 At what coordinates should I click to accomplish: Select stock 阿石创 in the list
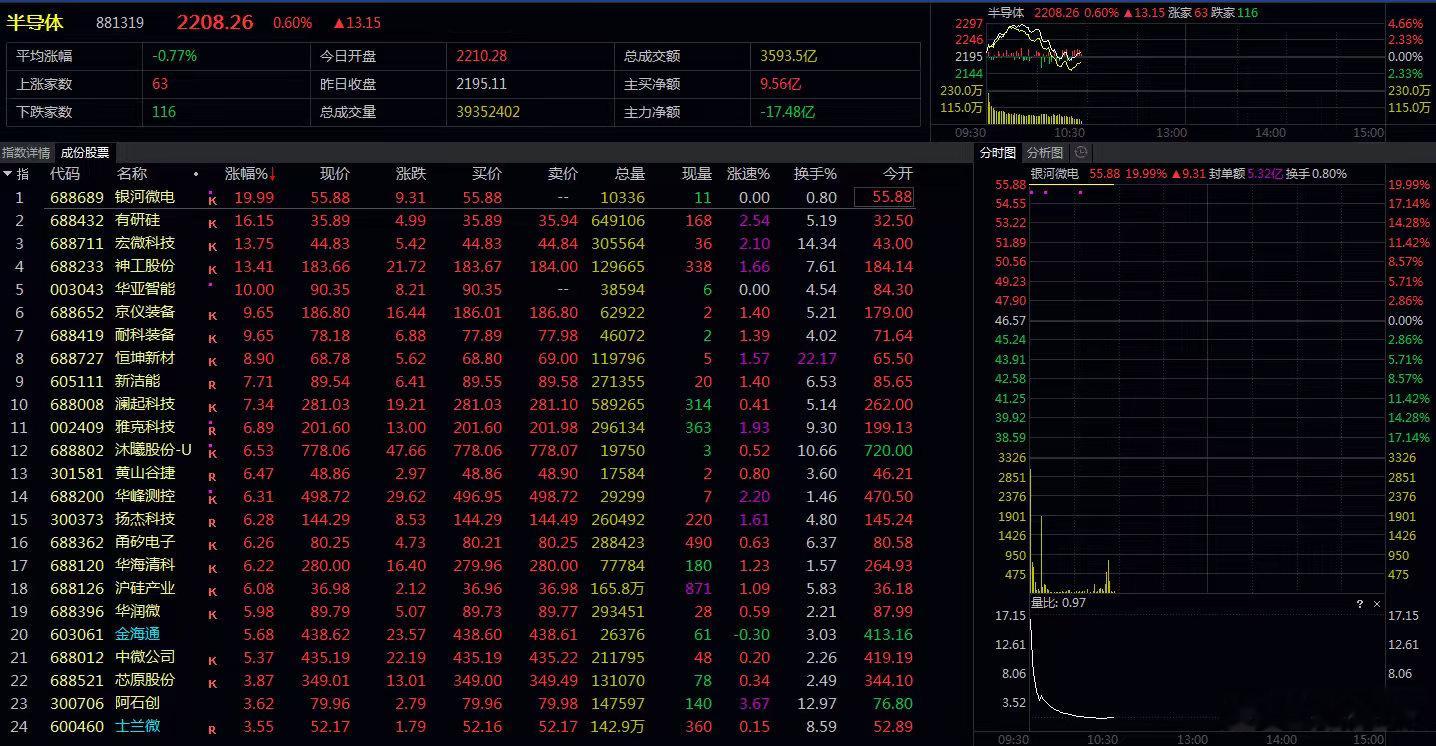(137, 703)
